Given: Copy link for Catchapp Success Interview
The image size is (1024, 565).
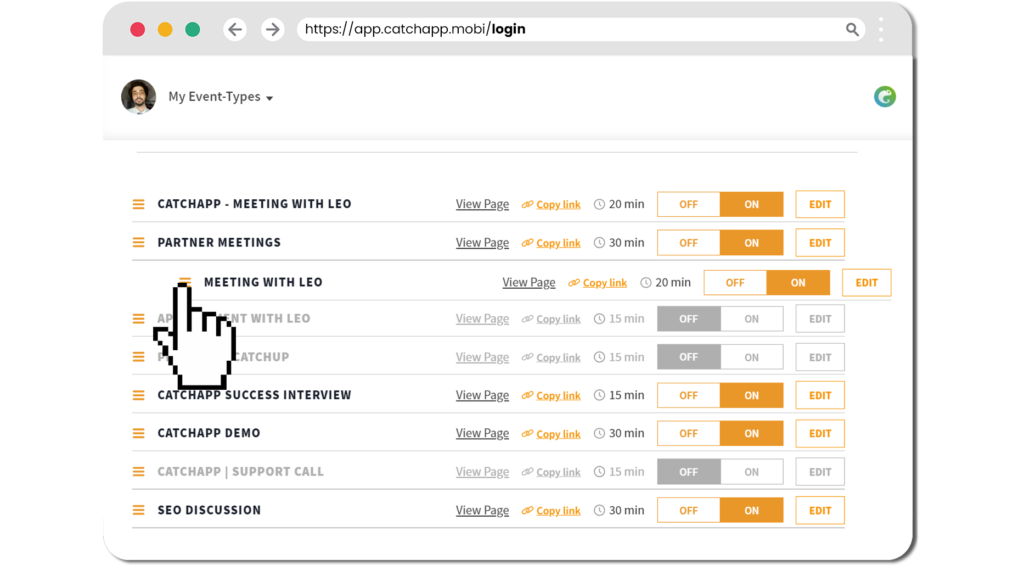Looking at the screenshot, I should (x=558, y=396).
